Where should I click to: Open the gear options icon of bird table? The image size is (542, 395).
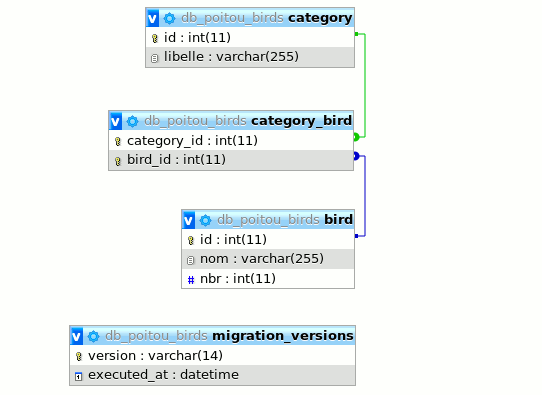(x=205, y=220)
